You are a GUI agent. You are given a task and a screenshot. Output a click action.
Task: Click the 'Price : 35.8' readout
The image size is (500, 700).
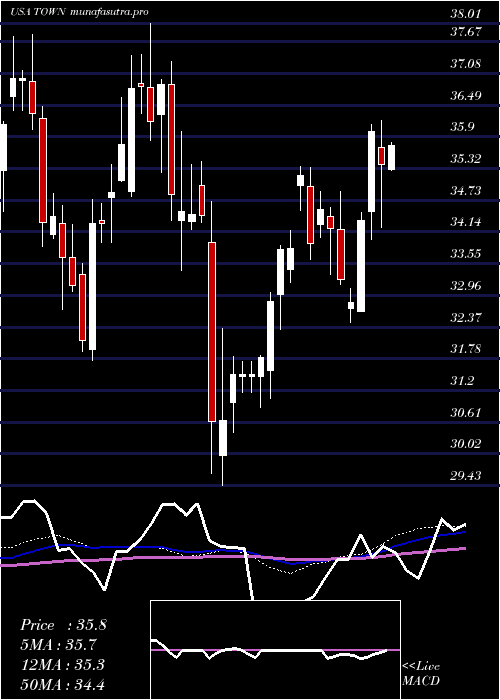[63, 625]
